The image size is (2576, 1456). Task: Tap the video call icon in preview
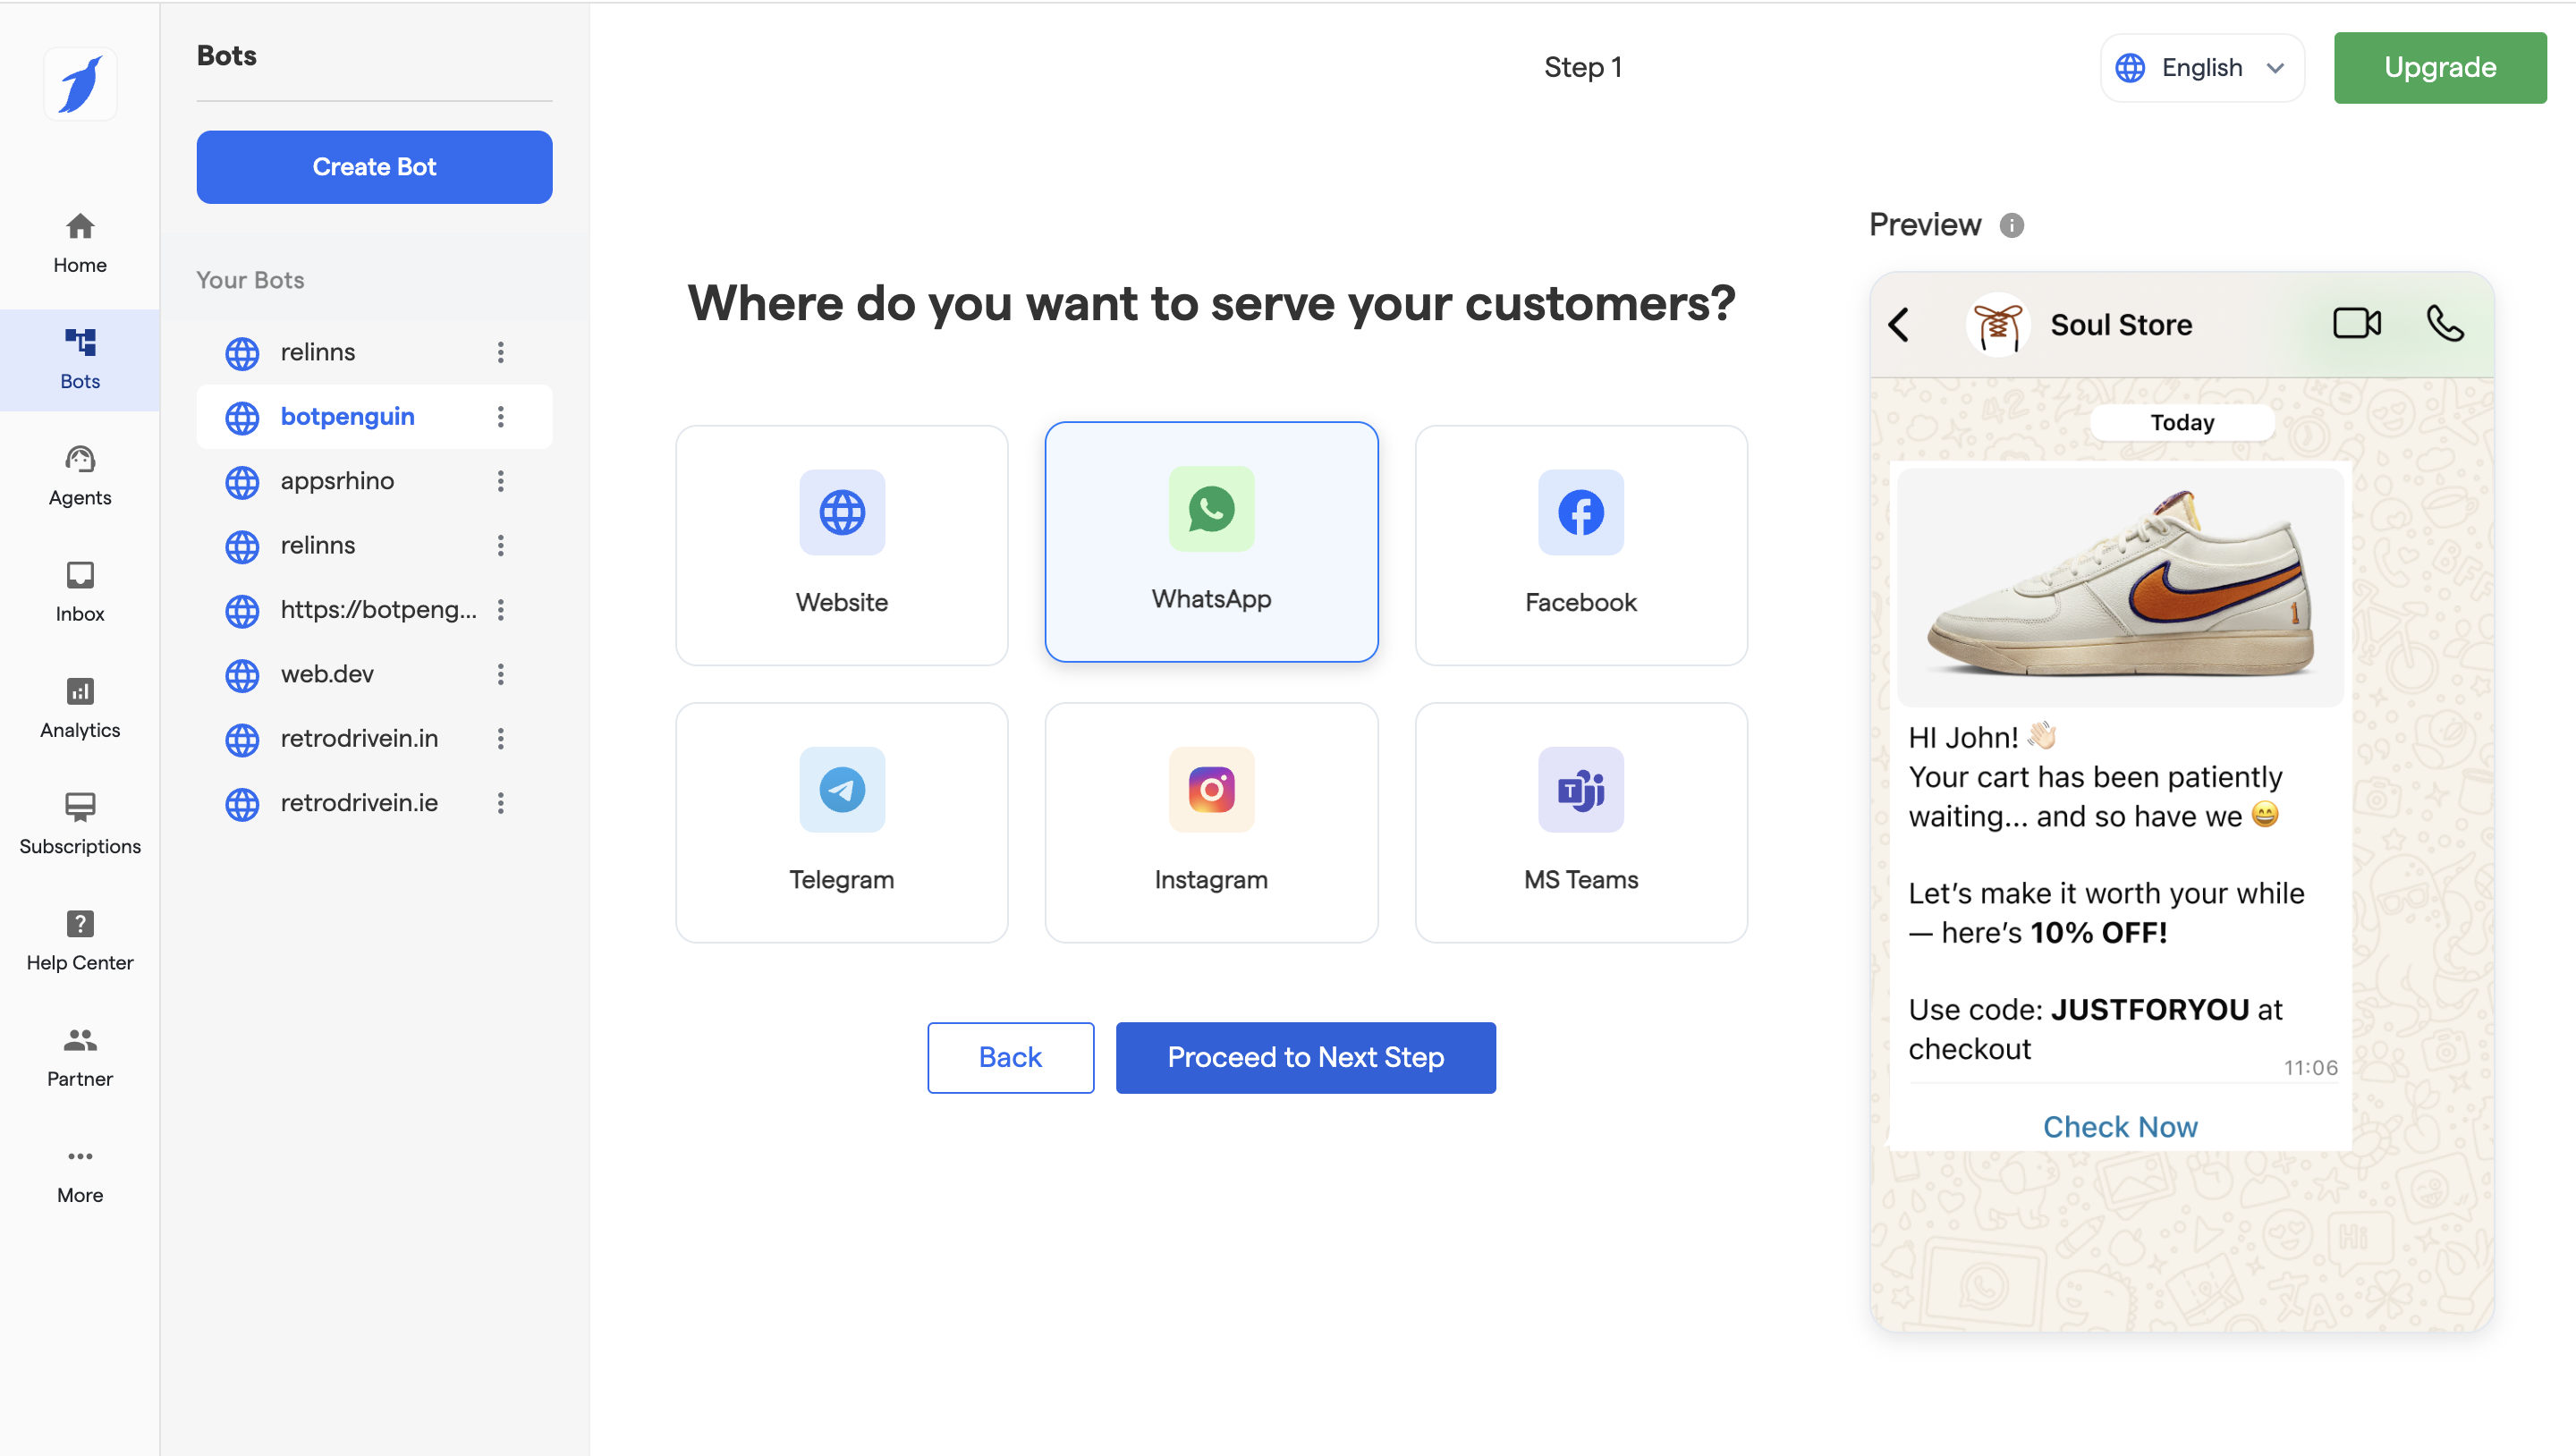pos(2356,324)
